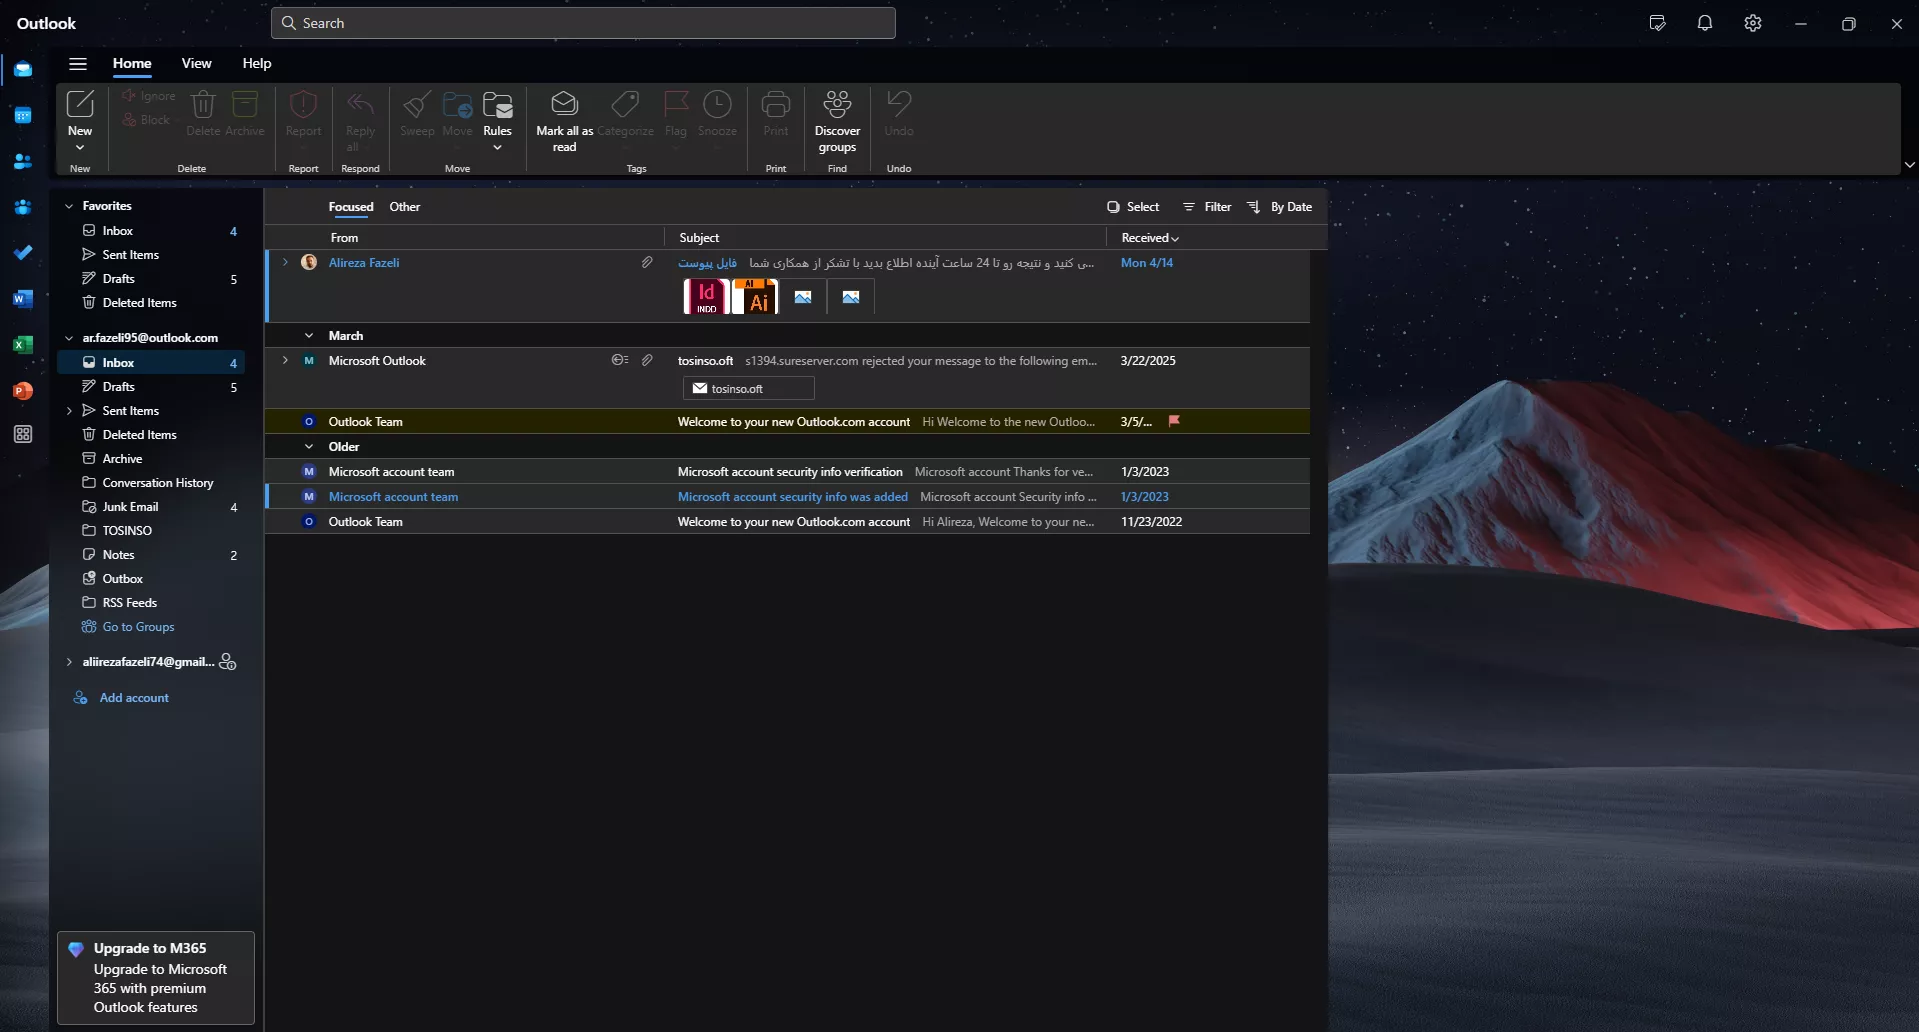
Task: Open Microsoft account security info verification email
Action: pyautogui.click(x=788, y=472)
